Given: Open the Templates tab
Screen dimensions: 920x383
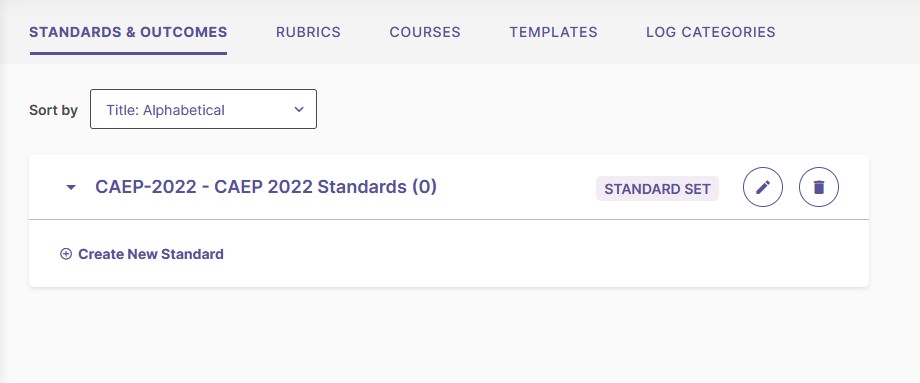Looking at the screenshot, I should click(x=553, y=32).
